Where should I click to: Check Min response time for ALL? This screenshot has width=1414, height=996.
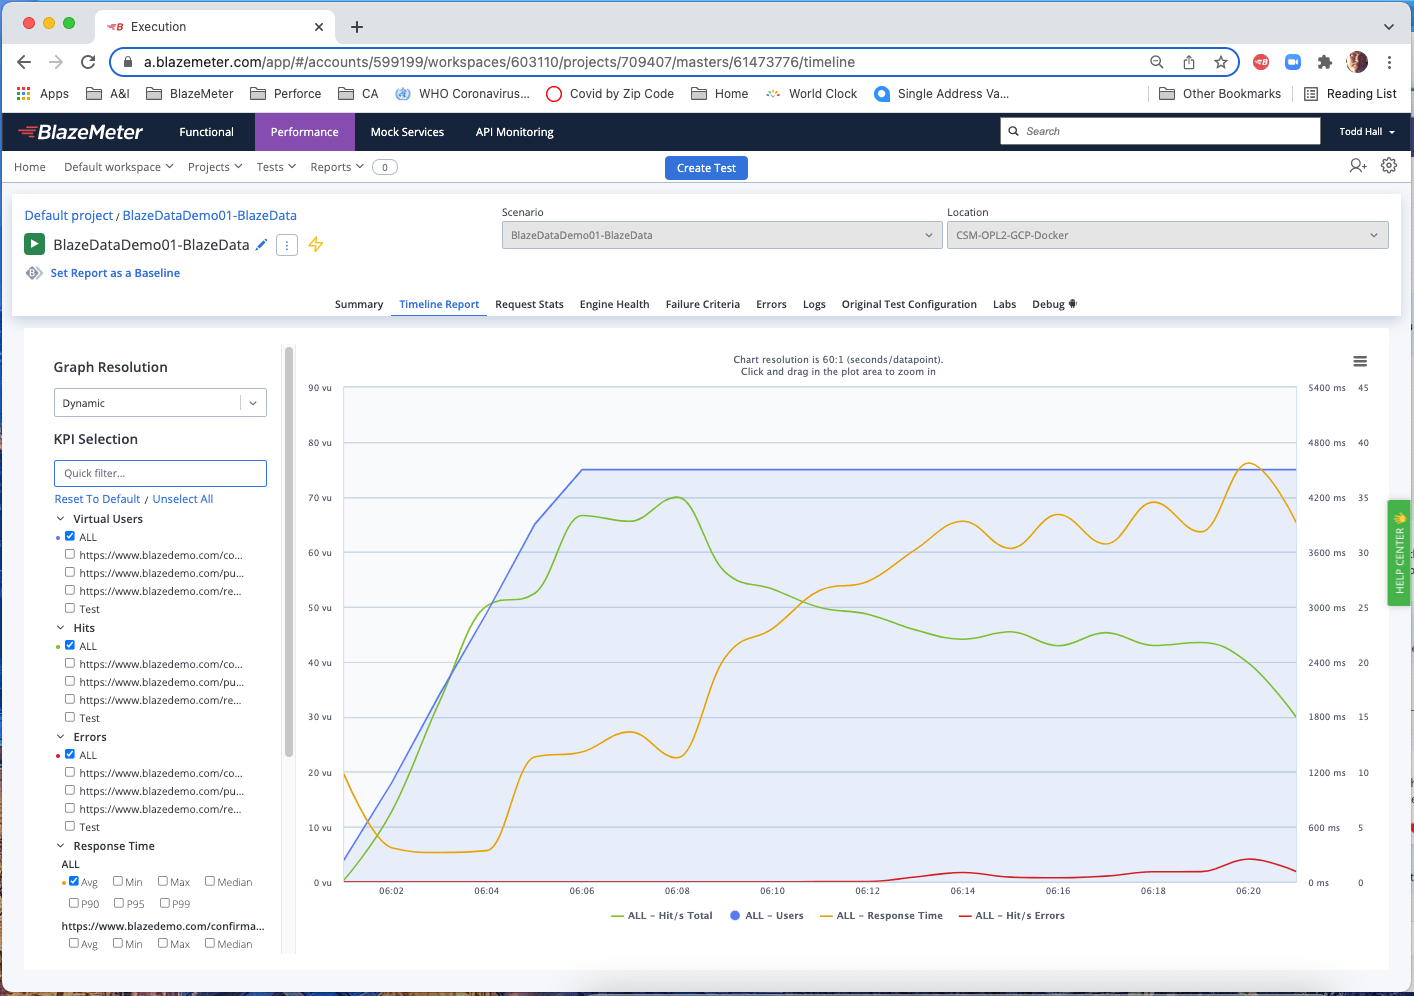tap(118, 881)
